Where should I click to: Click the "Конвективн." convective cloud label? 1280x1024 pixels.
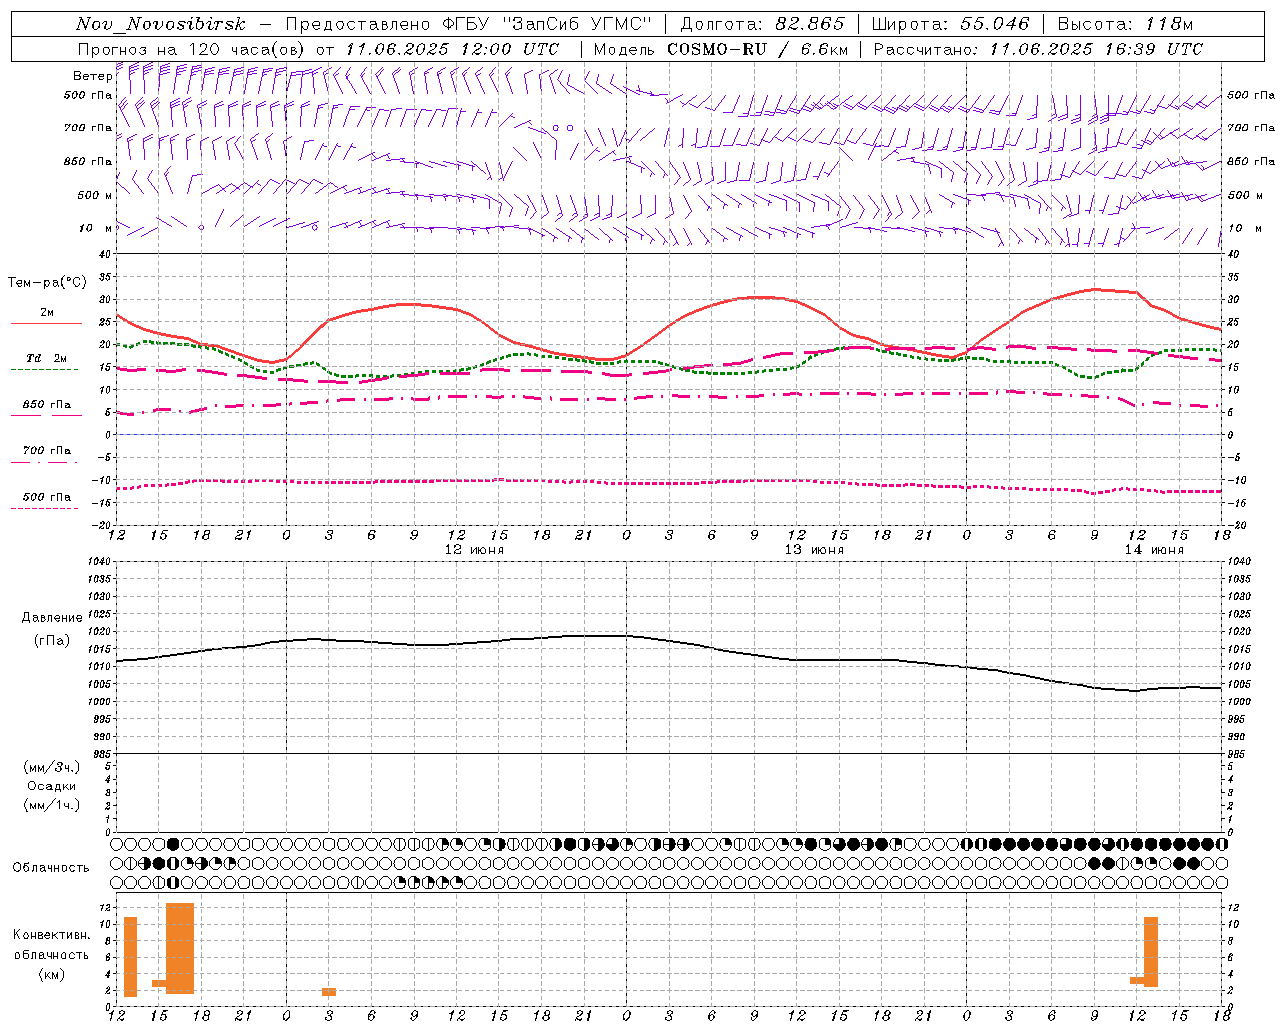pyautogui.click(x=52, y=935)
